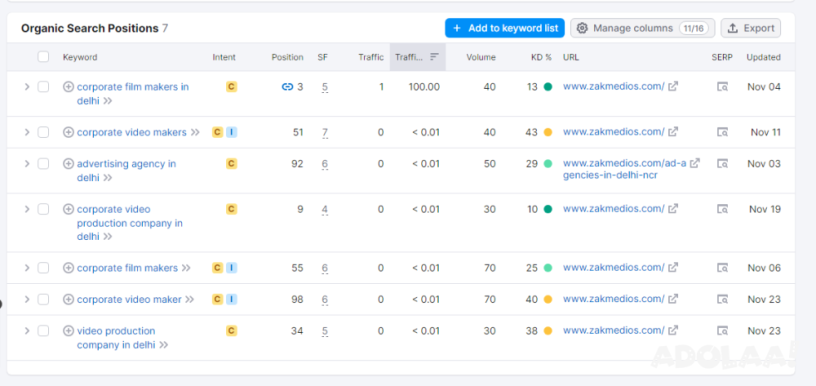Open external link icon in 'corporate film makers' Nov 06 row
The width and height of the screenshot is (816, 386).
pos(673,267)
